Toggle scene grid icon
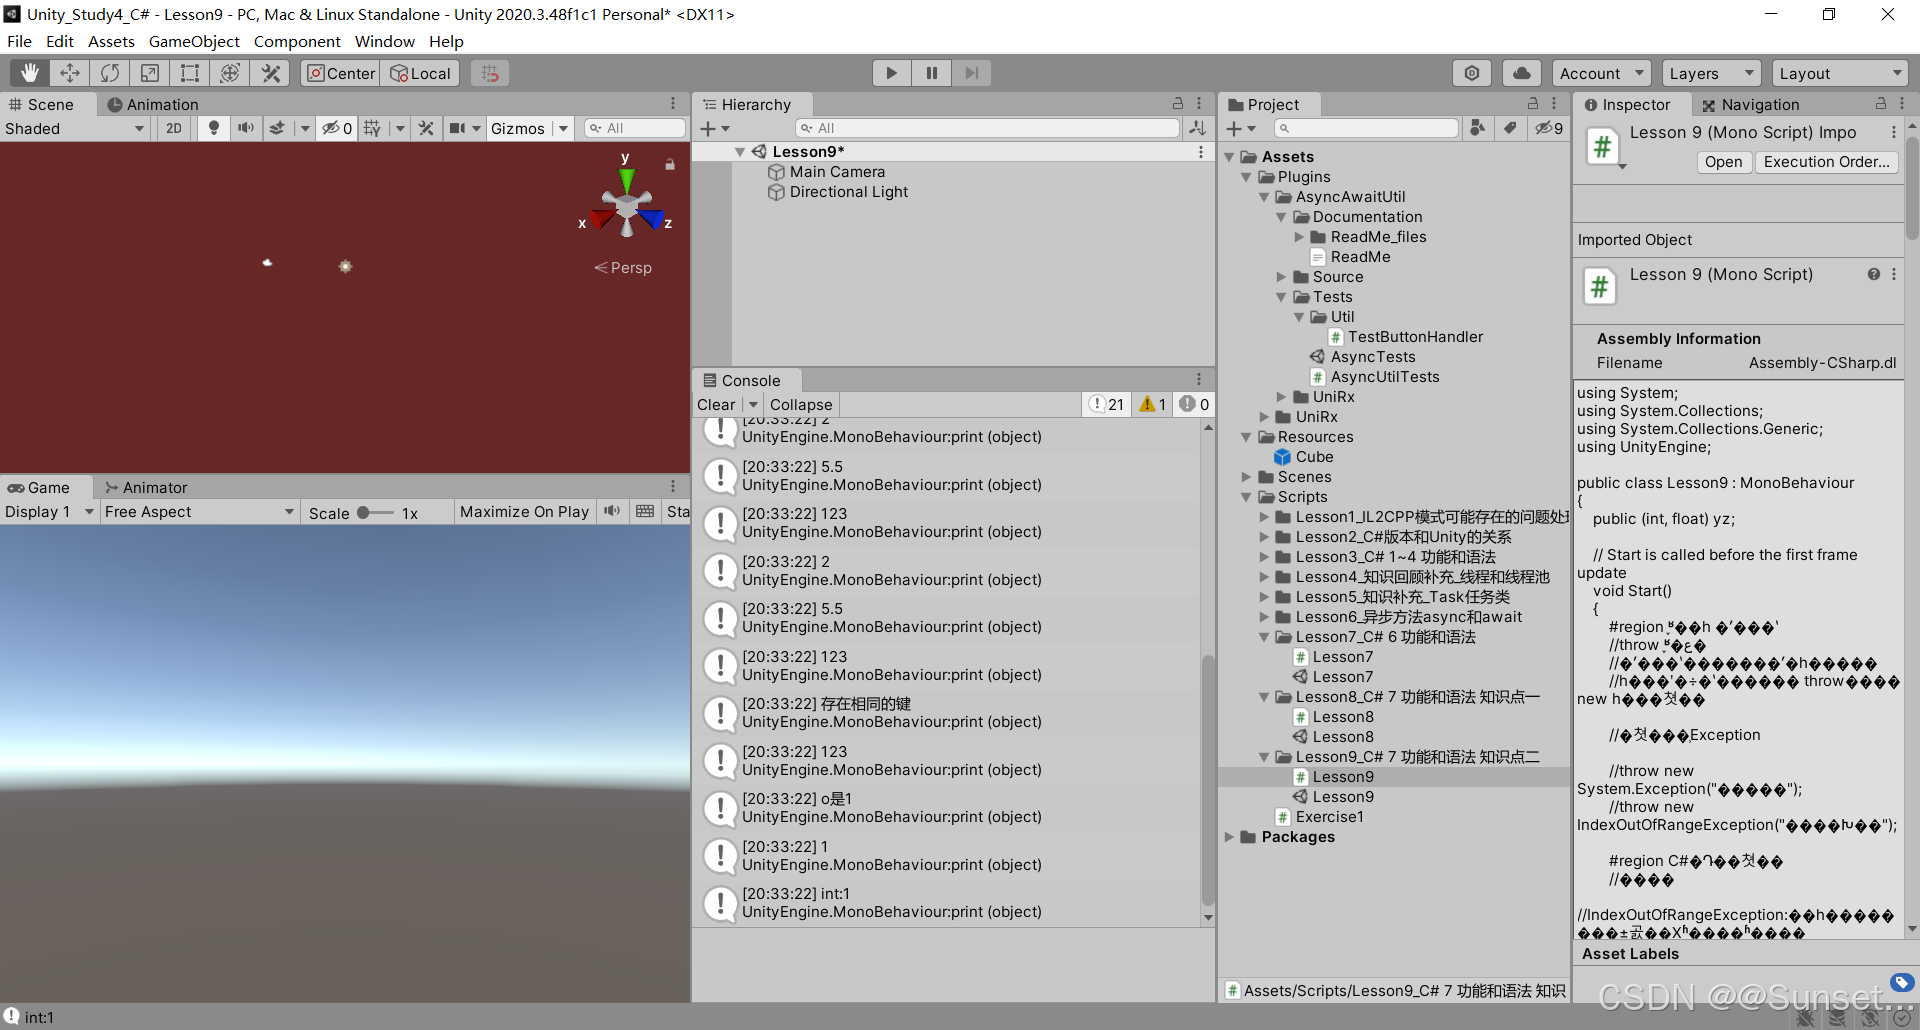 pos(372,128)
